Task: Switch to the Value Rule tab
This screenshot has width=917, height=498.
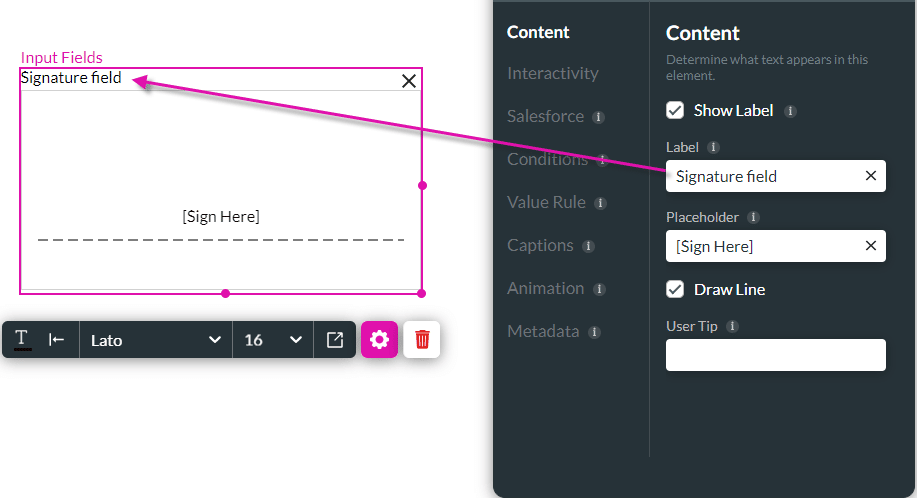Action: [x=546, y=202]
